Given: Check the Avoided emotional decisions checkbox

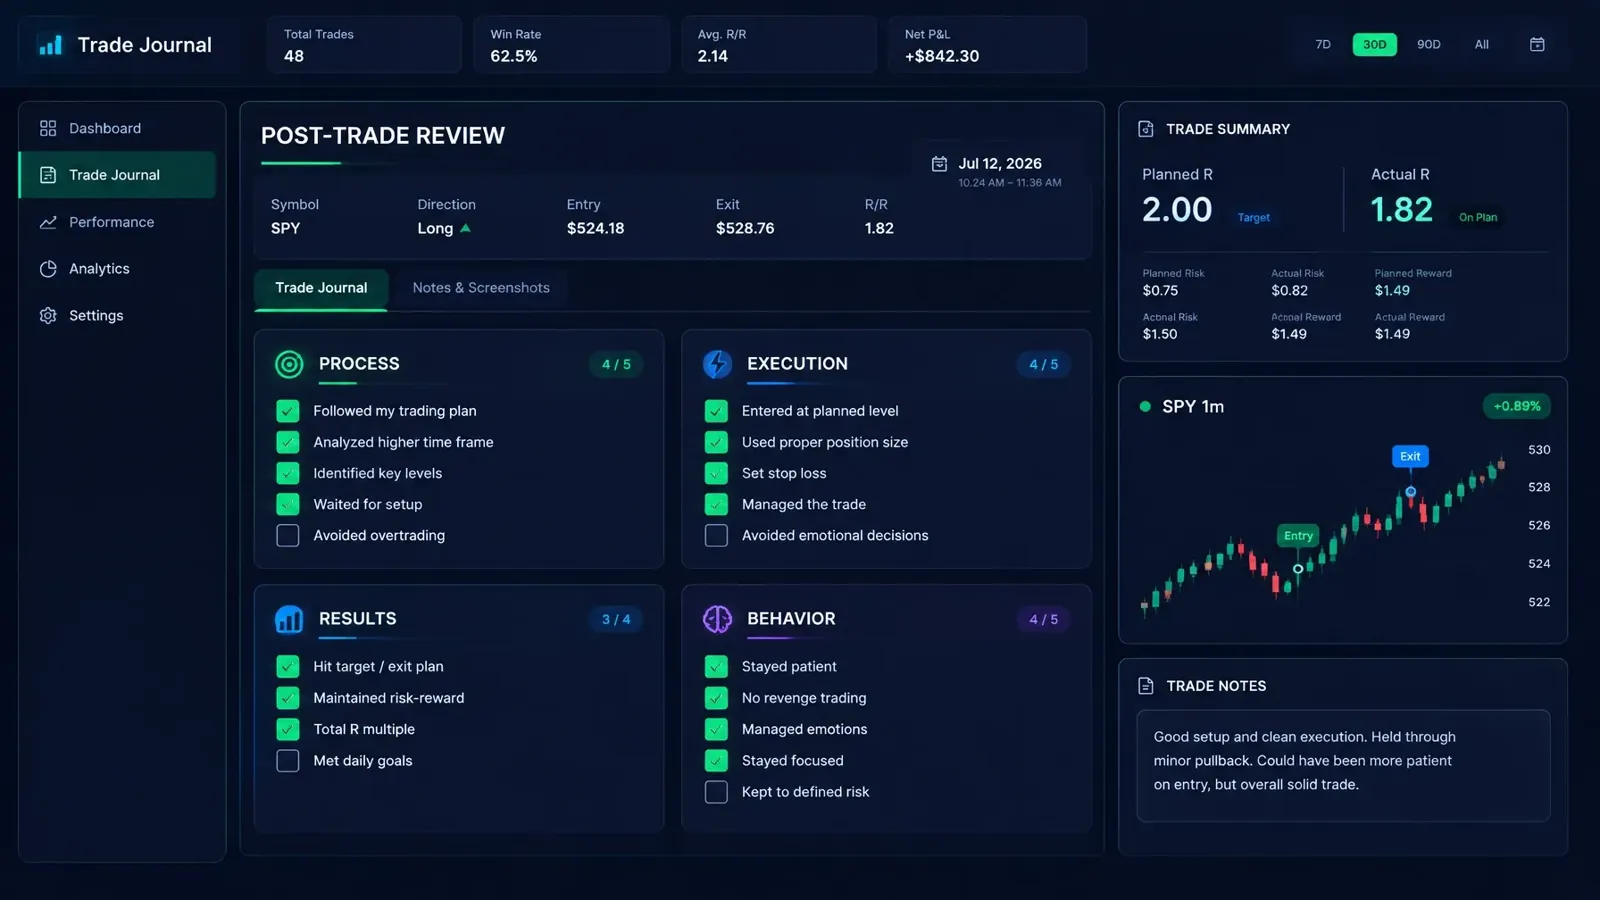Looking at the screenshot, I should pyautogui.click(x=716, y=536).
